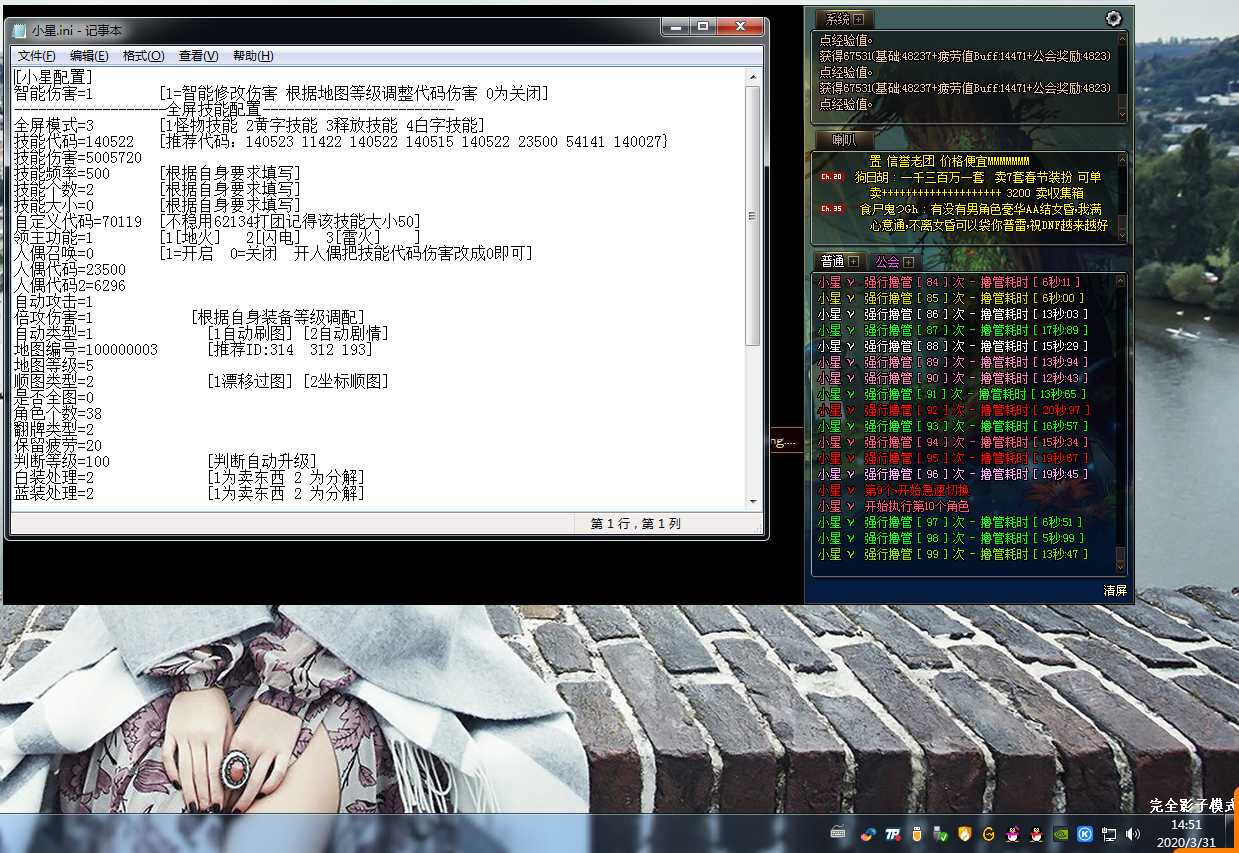The width and height of the screenshot is (1239, 853).
Task: Open chat settings gear in game panel
Action: coord(1114,18)
